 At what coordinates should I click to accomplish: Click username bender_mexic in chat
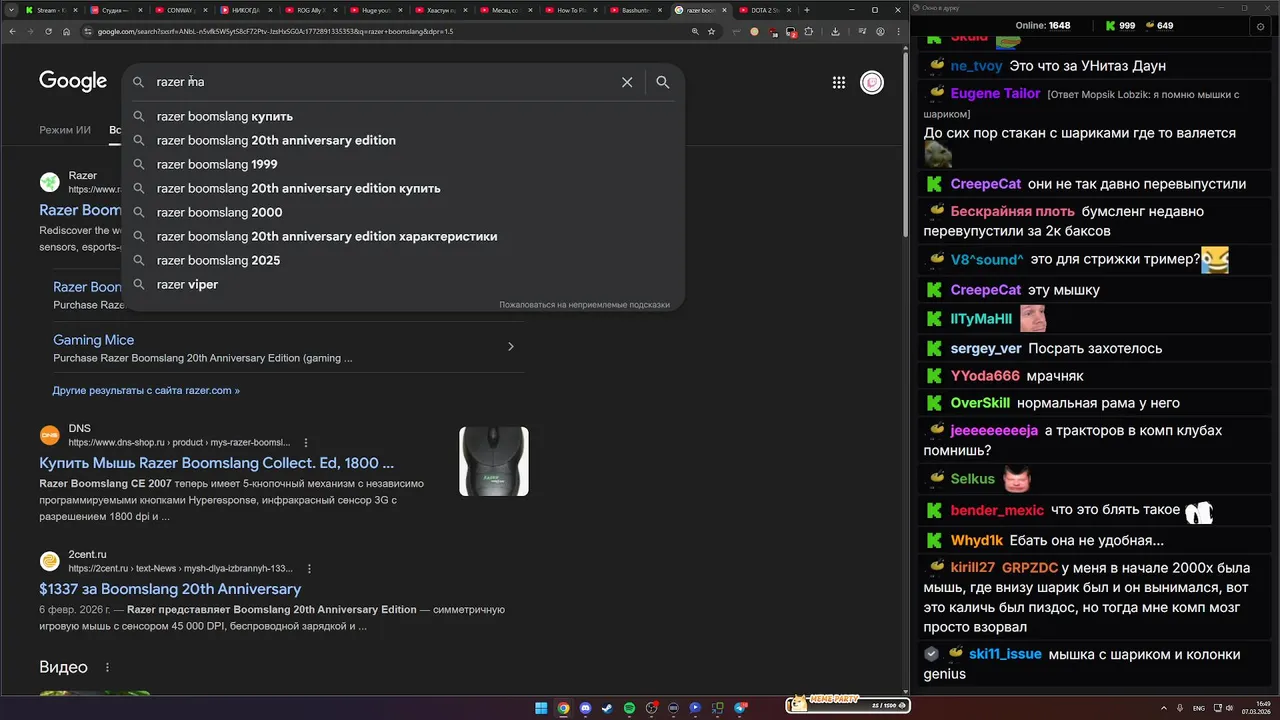[997, 510]
